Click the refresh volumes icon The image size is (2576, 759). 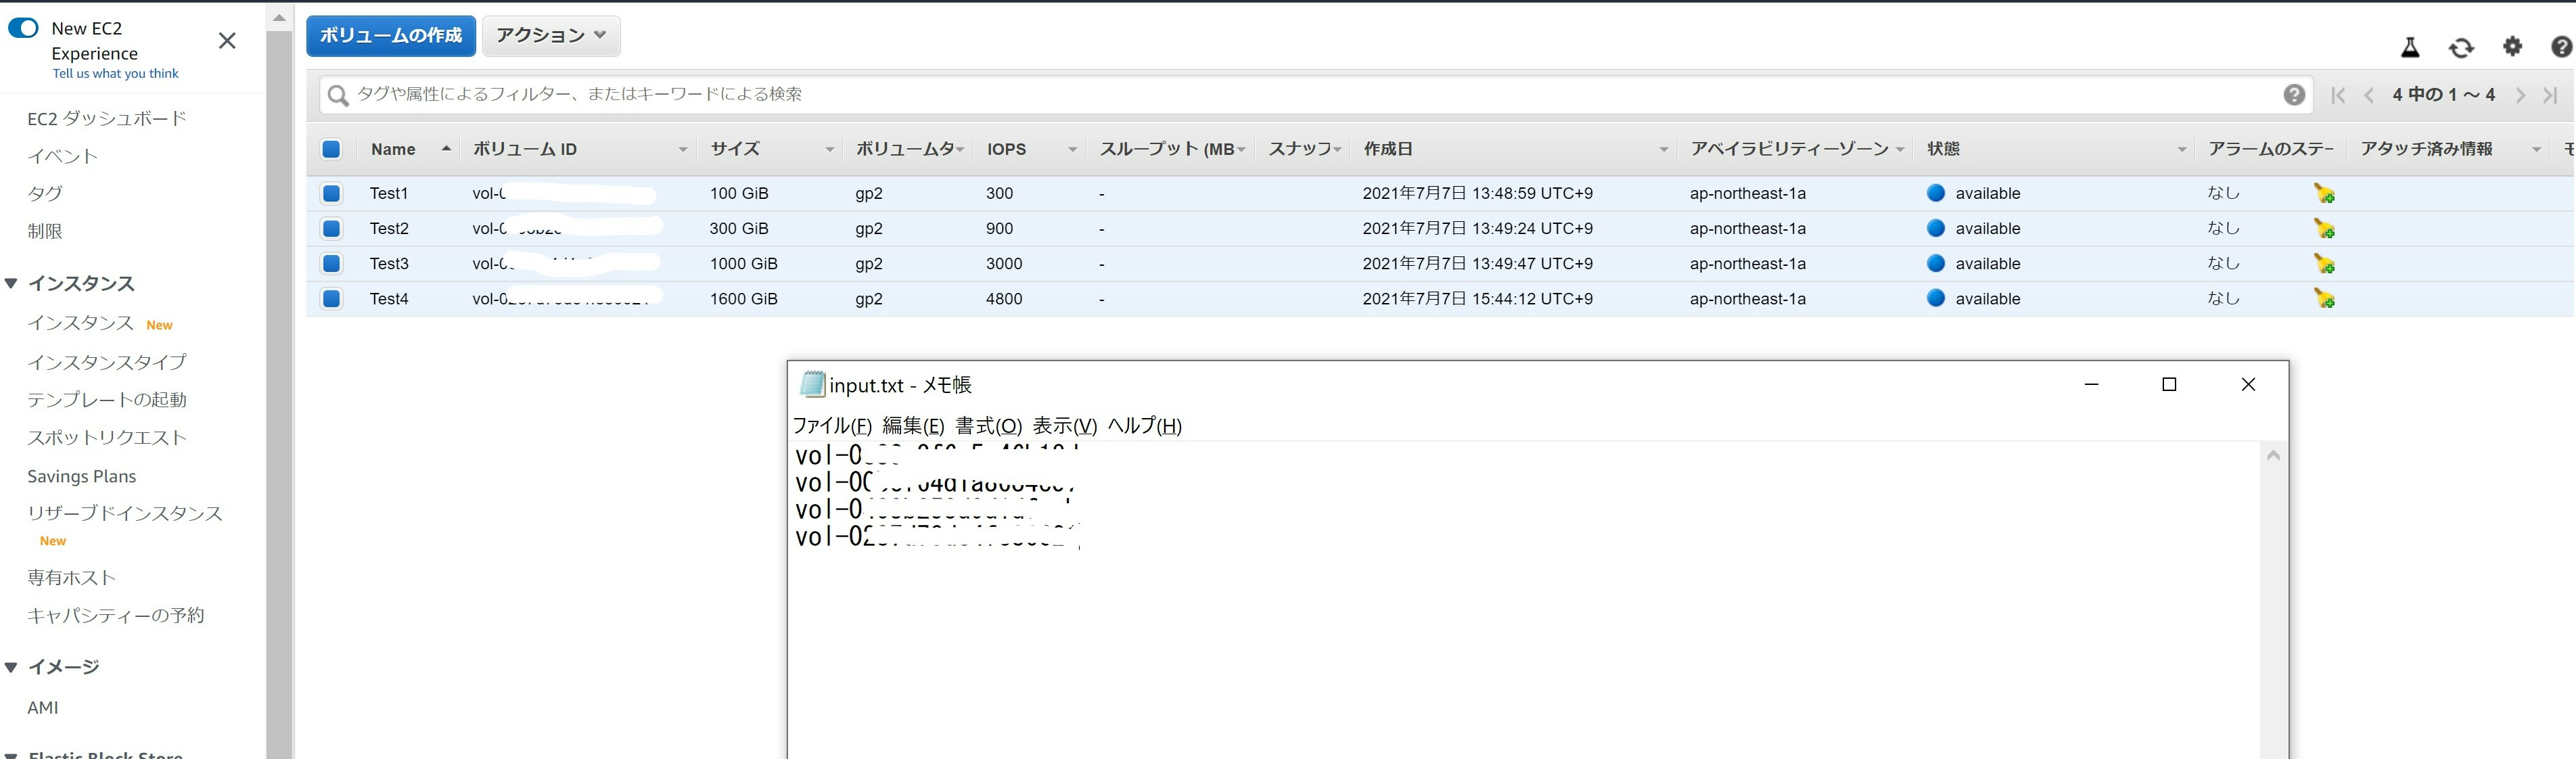point(2461,47)
